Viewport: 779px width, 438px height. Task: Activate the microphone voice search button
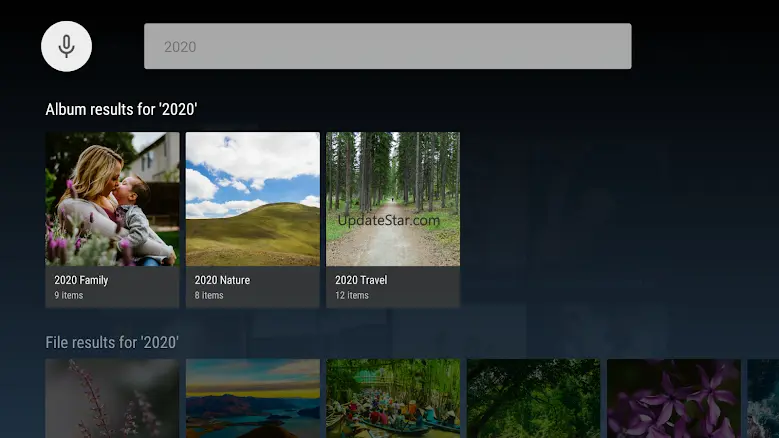[66, 46]
